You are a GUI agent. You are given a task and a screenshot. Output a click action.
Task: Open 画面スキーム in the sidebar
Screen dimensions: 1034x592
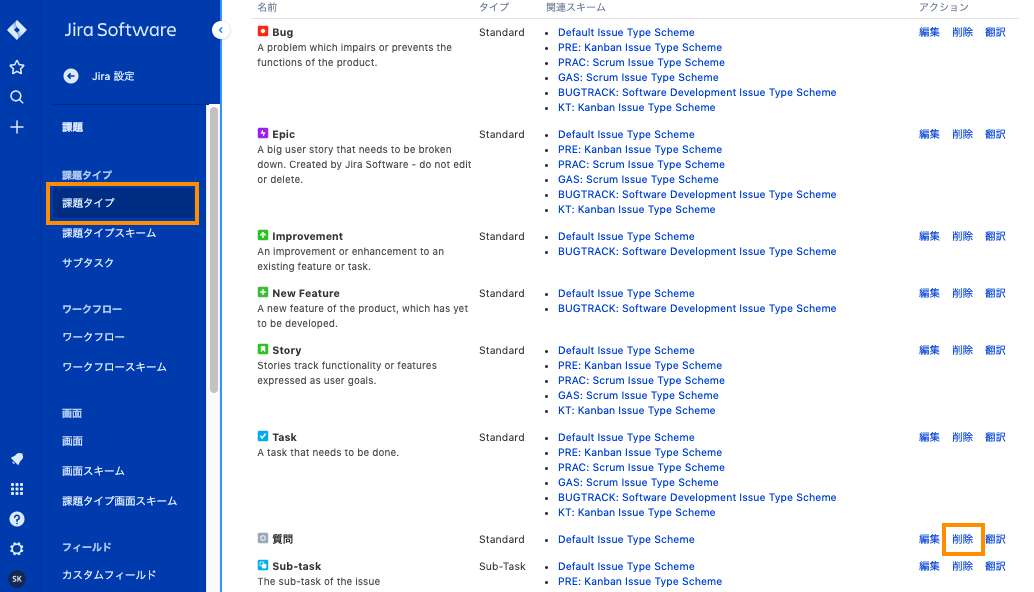pyautogui.click(x=93, y=471)
